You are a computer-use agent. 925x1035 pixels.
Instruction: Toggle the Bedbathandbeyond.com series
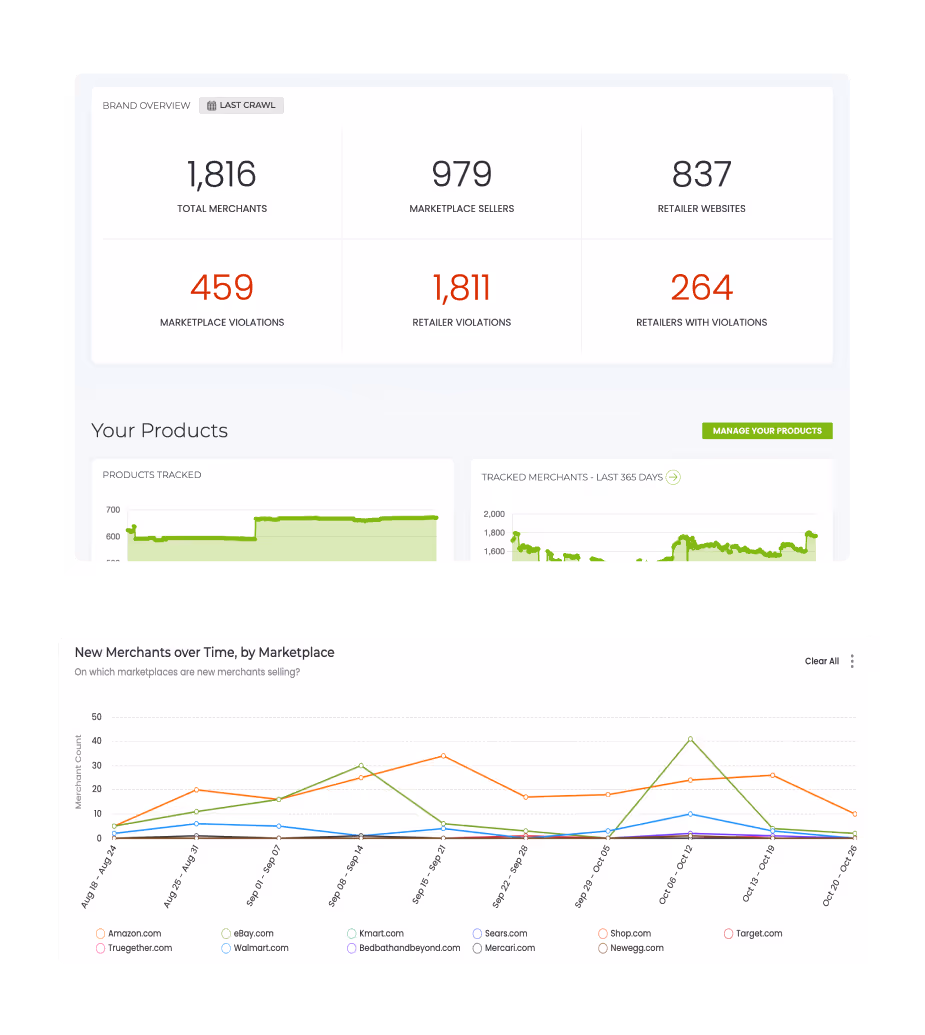pos(350,948)
